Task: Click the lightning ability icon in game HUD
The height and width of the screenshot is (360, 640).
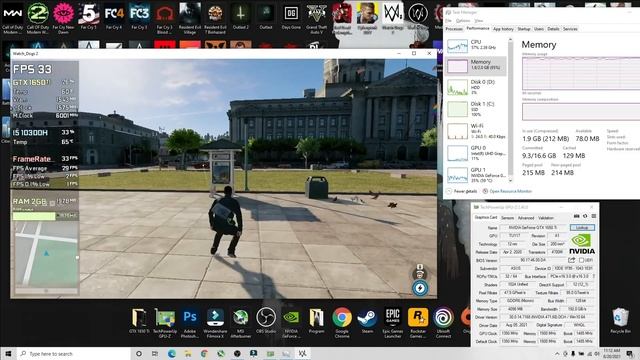Action: pos(420,288)
